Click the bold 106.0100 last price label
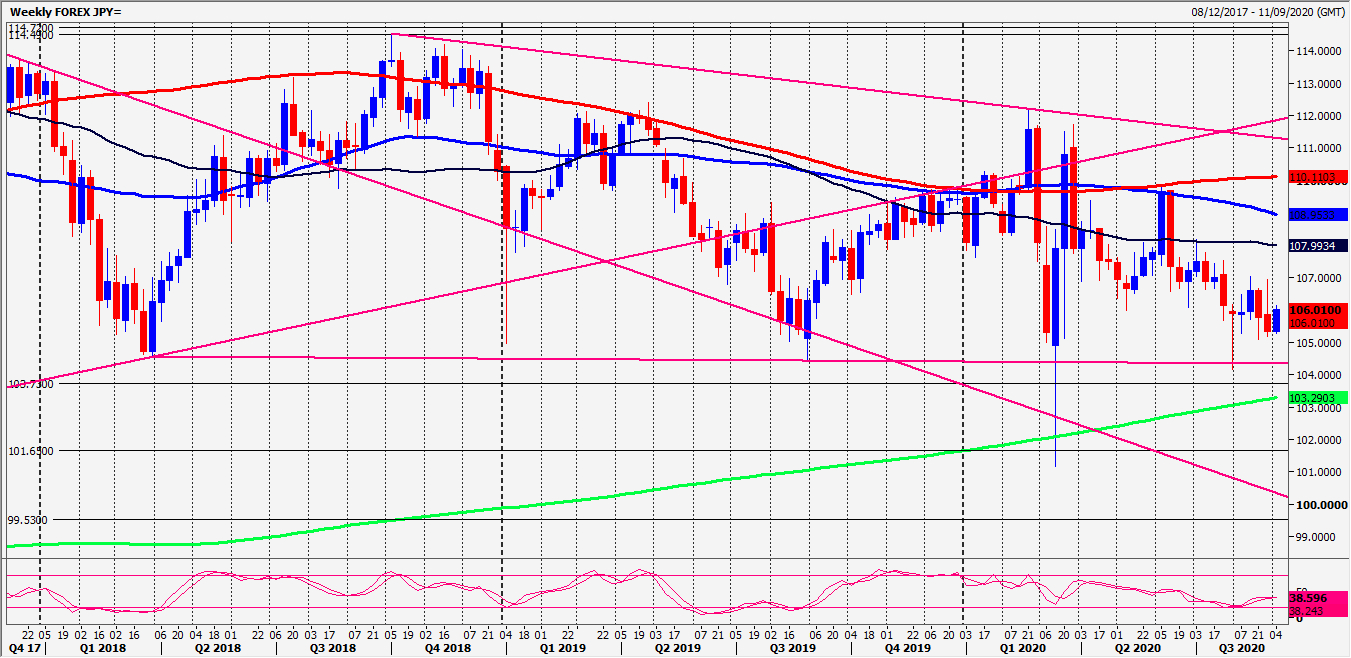 pos(1318,312)
